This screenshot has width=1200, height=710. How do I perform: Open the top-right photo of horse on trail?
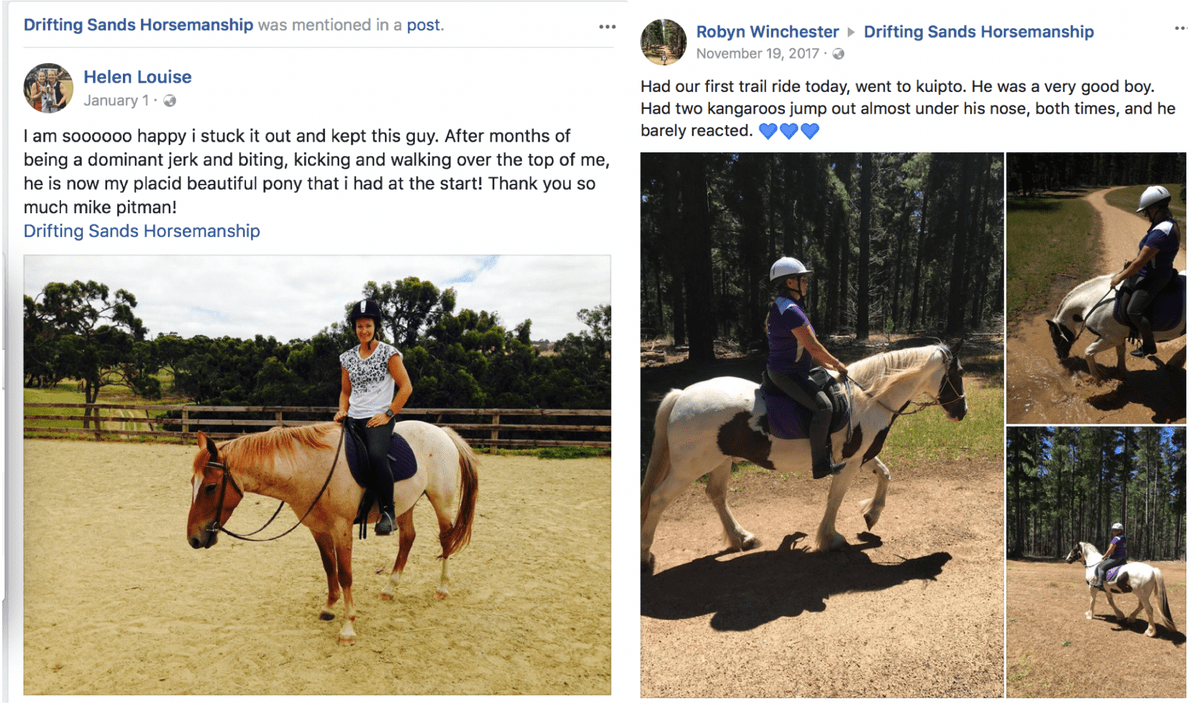click(1096, 287)
